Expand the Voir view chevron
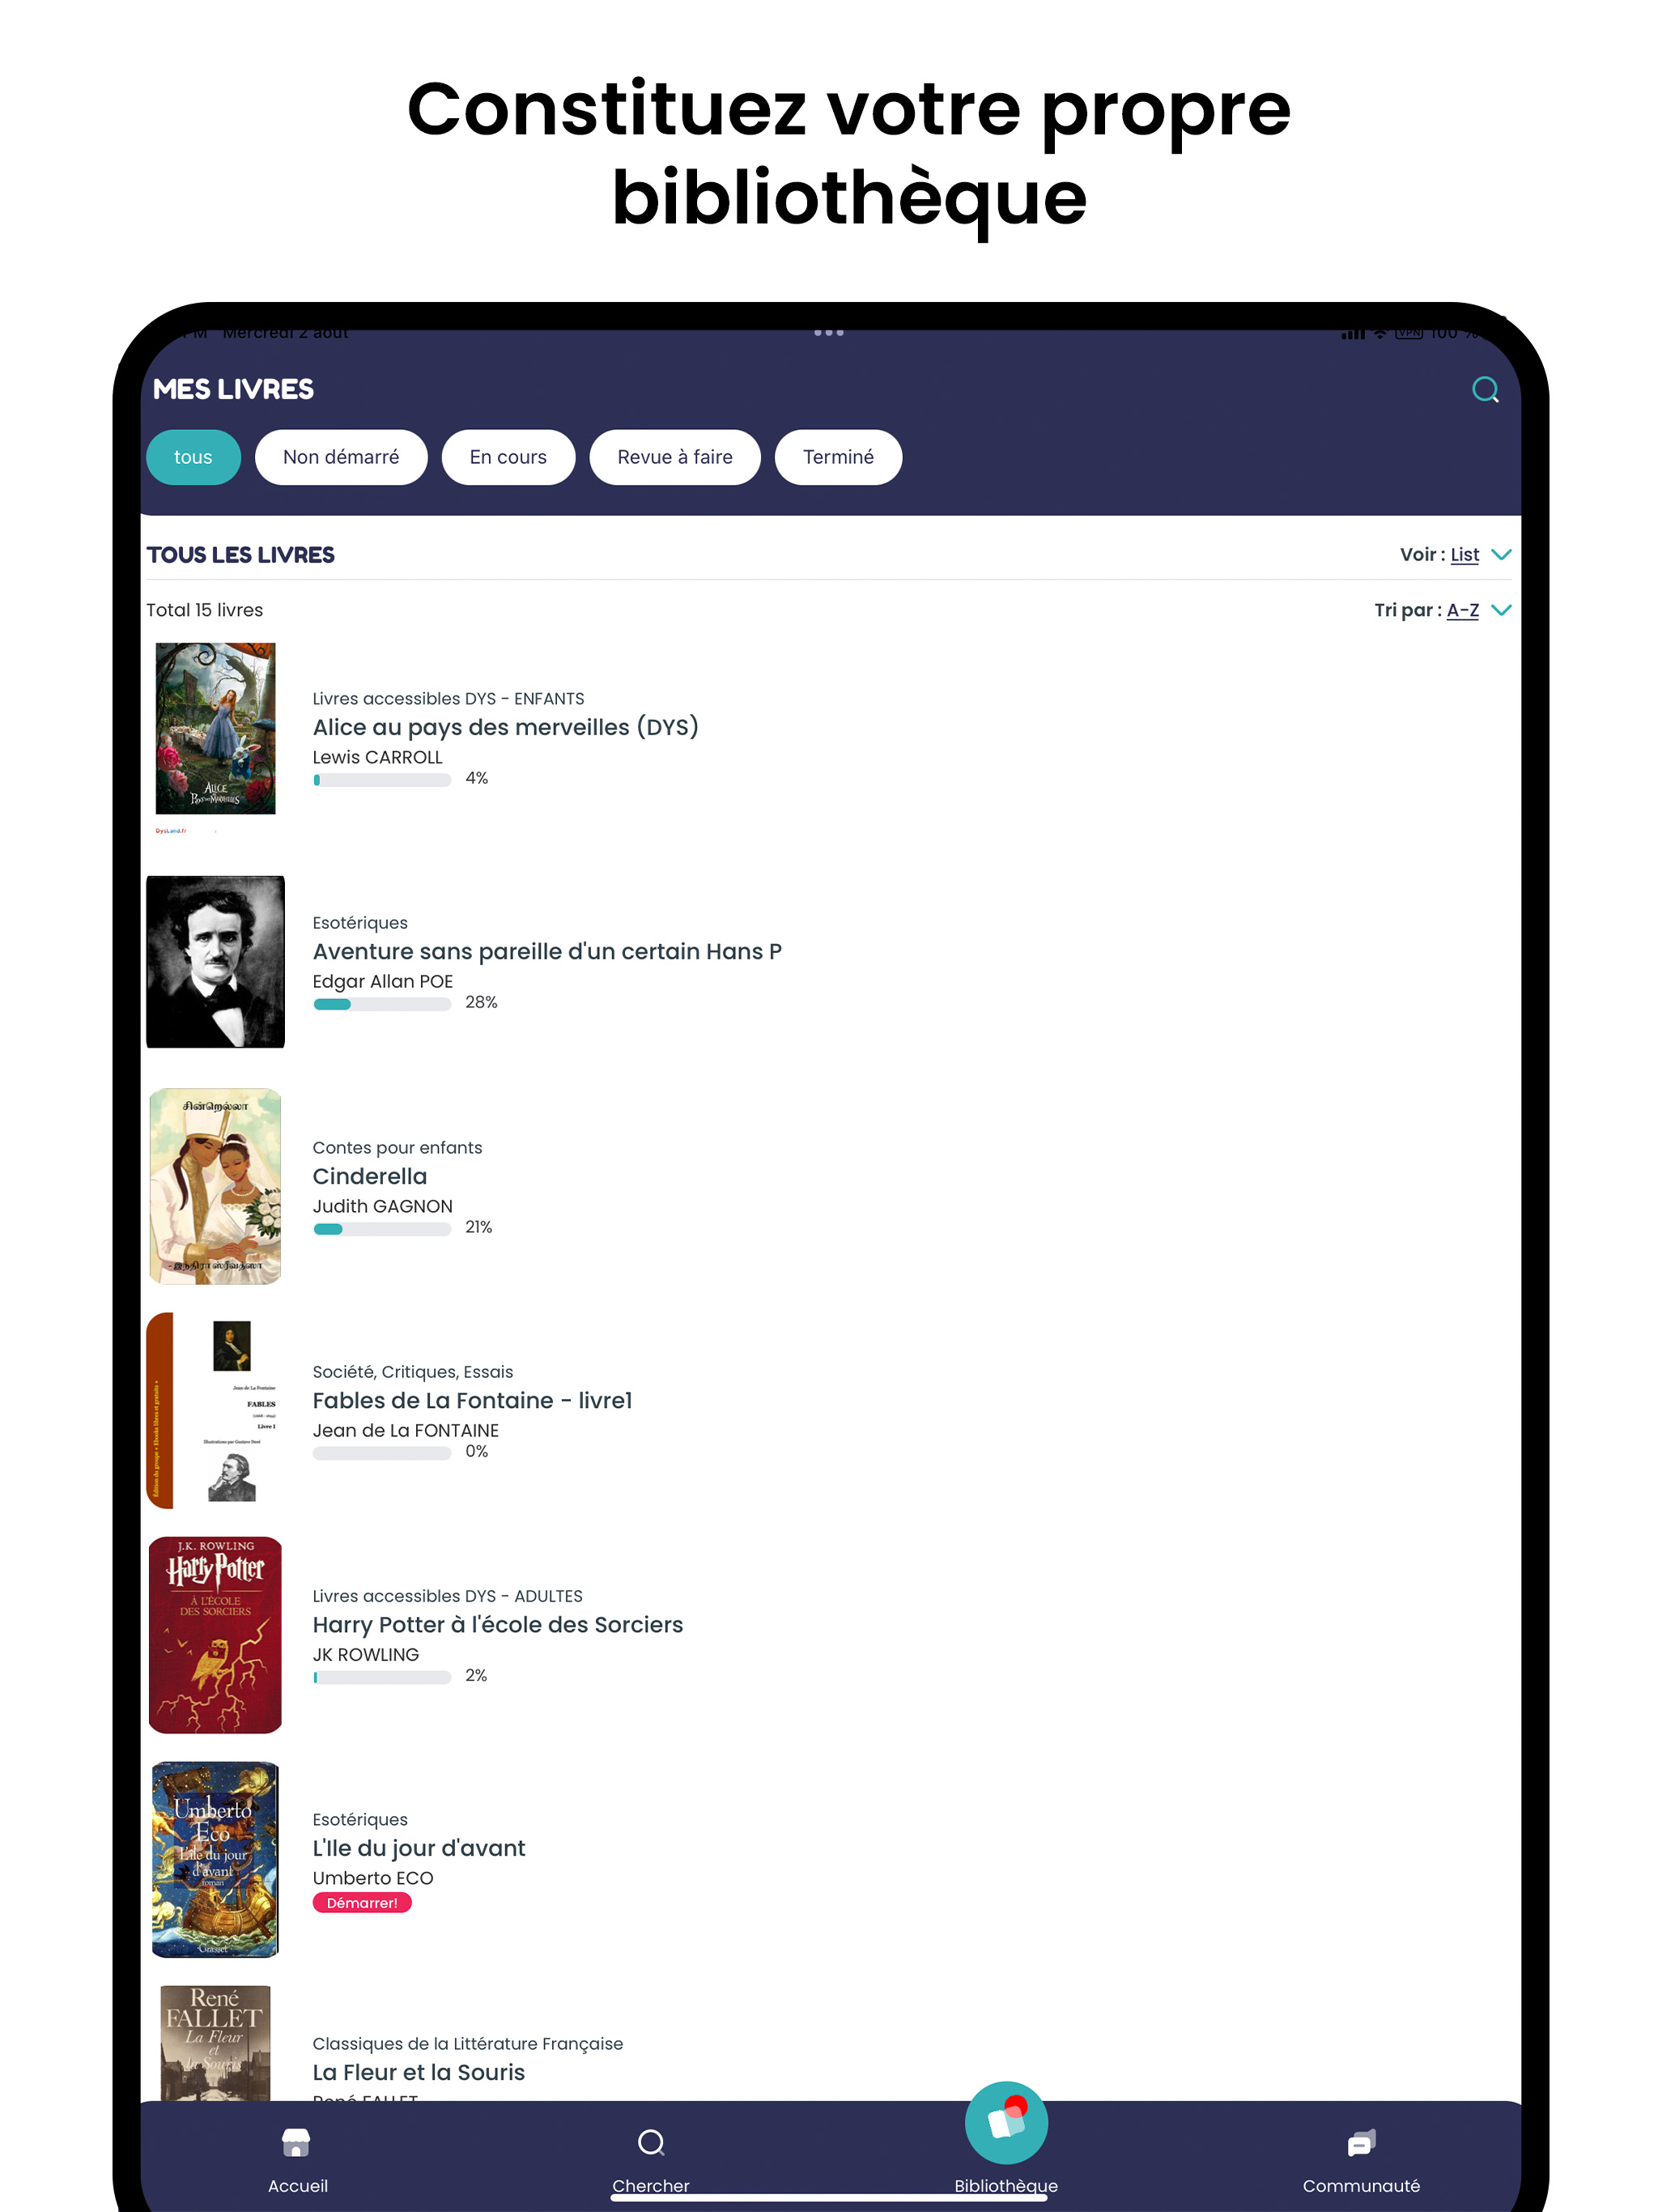Screen dimensions: 1658x2212 coord(1500,554)
